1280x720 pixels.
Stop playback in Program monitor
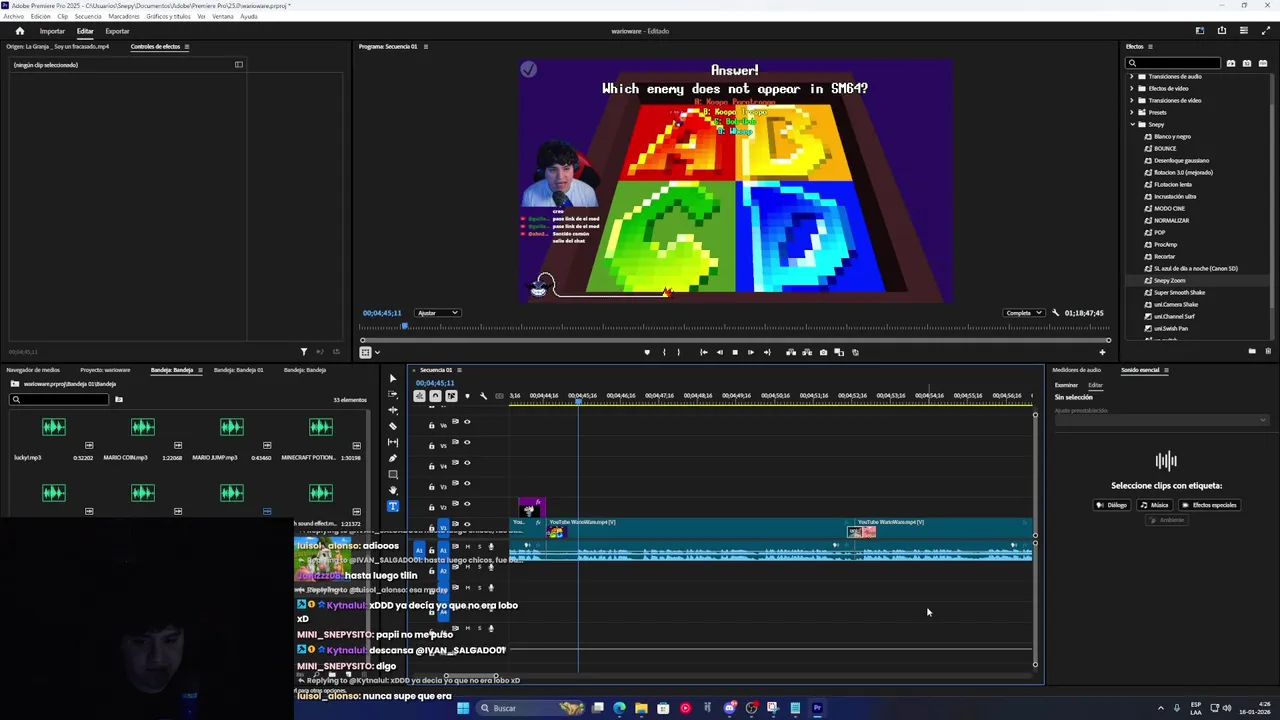click(x=735, y=352)
